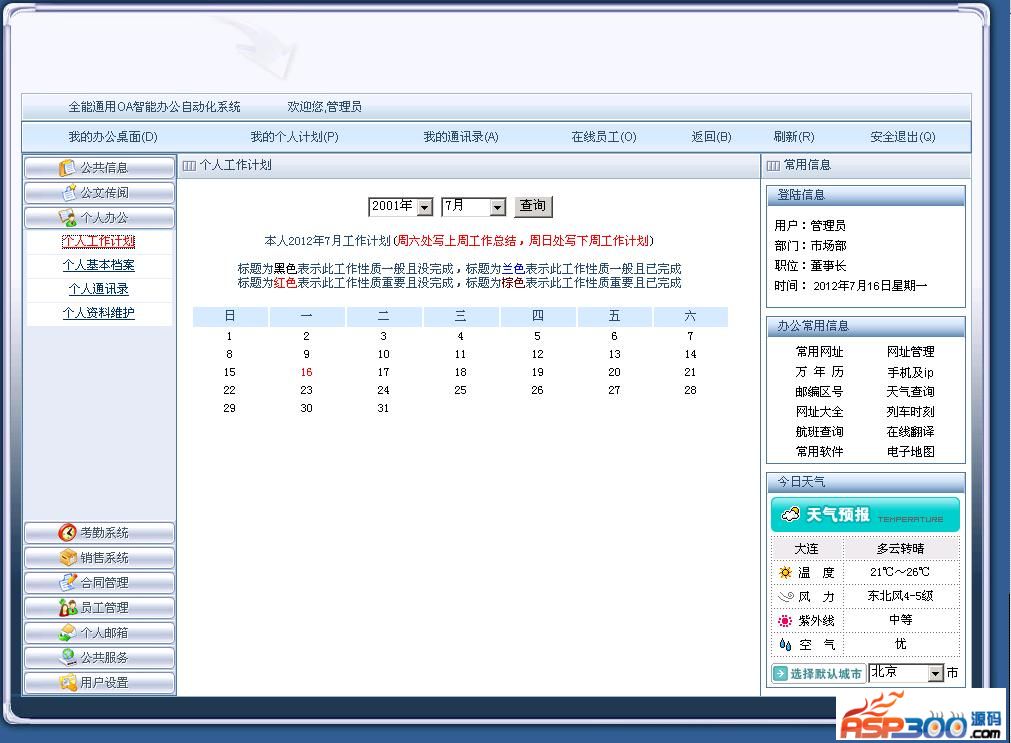Click the 多云转晴 weather value

(901, 549)
